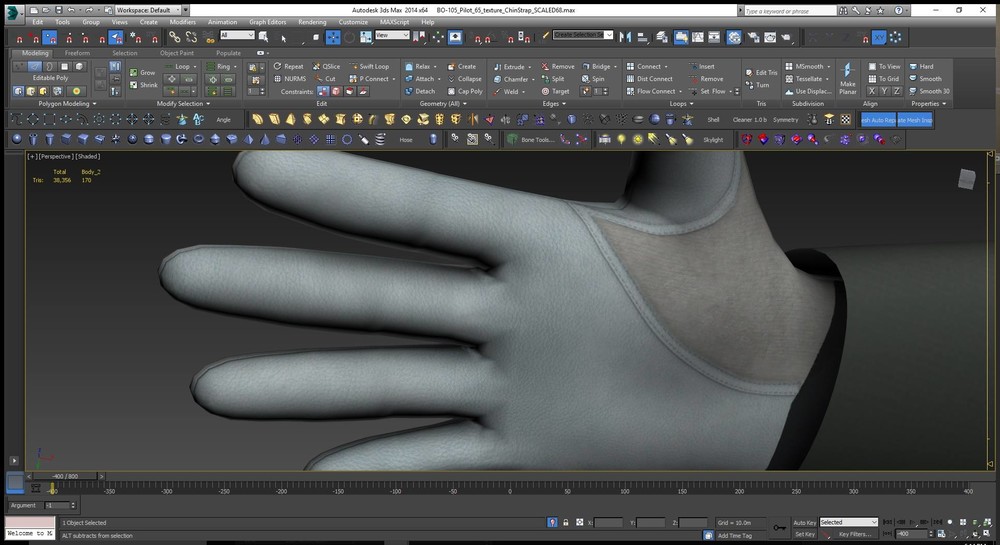Toggle the Auto Key mode
Screen dimensions: 1000x545
coord(804,522)
